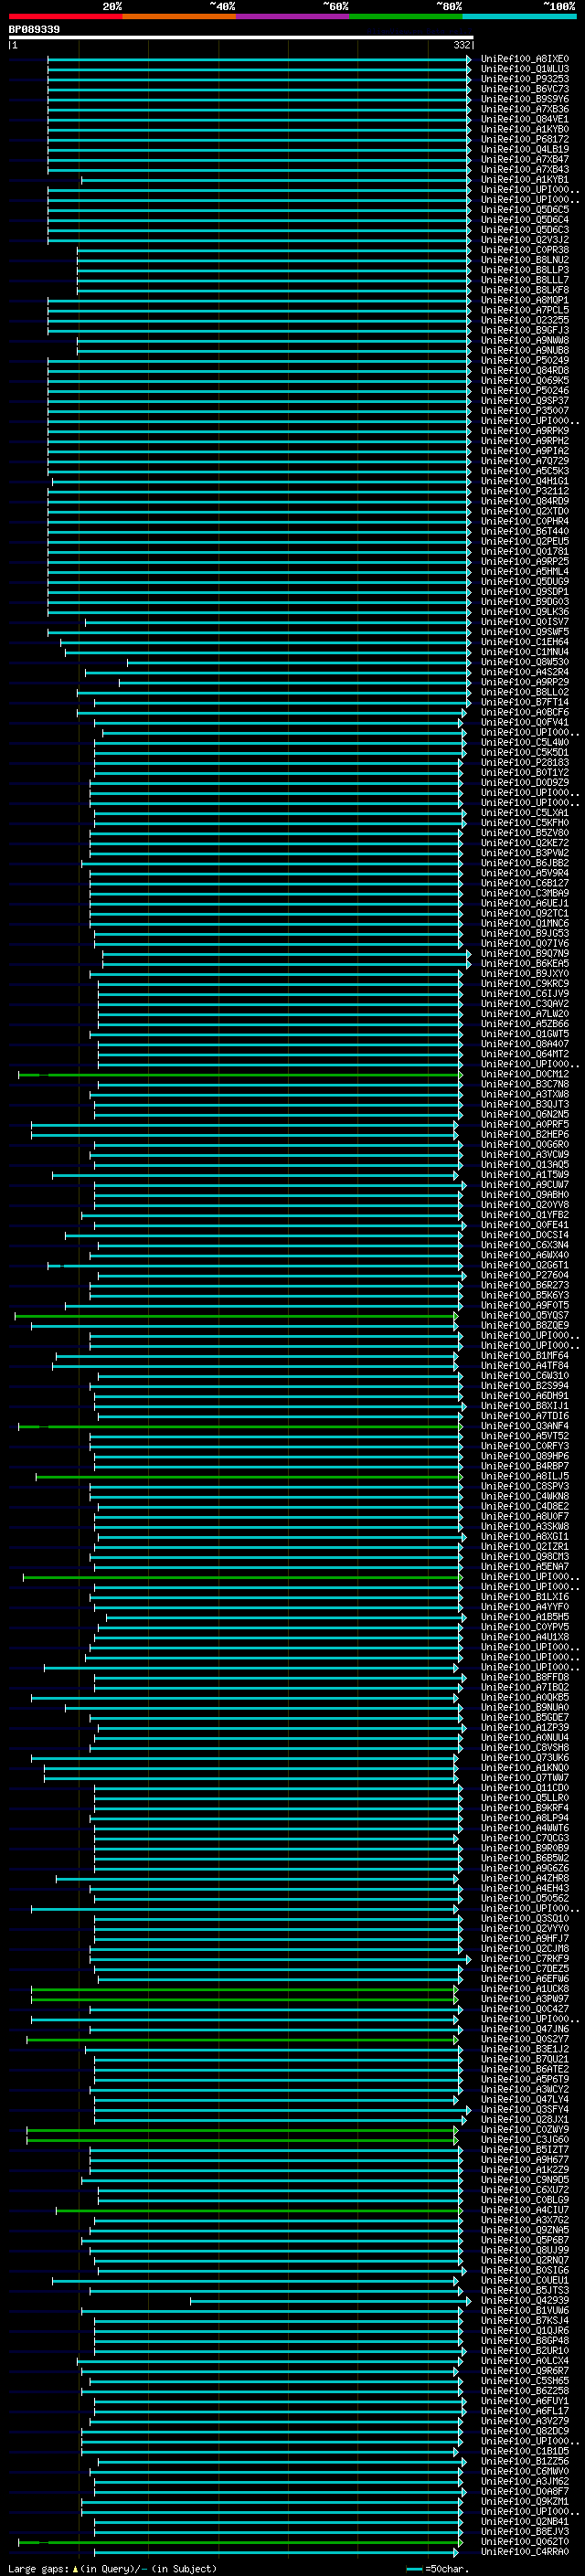This screenshot has height=2576, width=585.
Task: Select hit label UniRef100_C3JG60
Action: tap(525, 2140)
